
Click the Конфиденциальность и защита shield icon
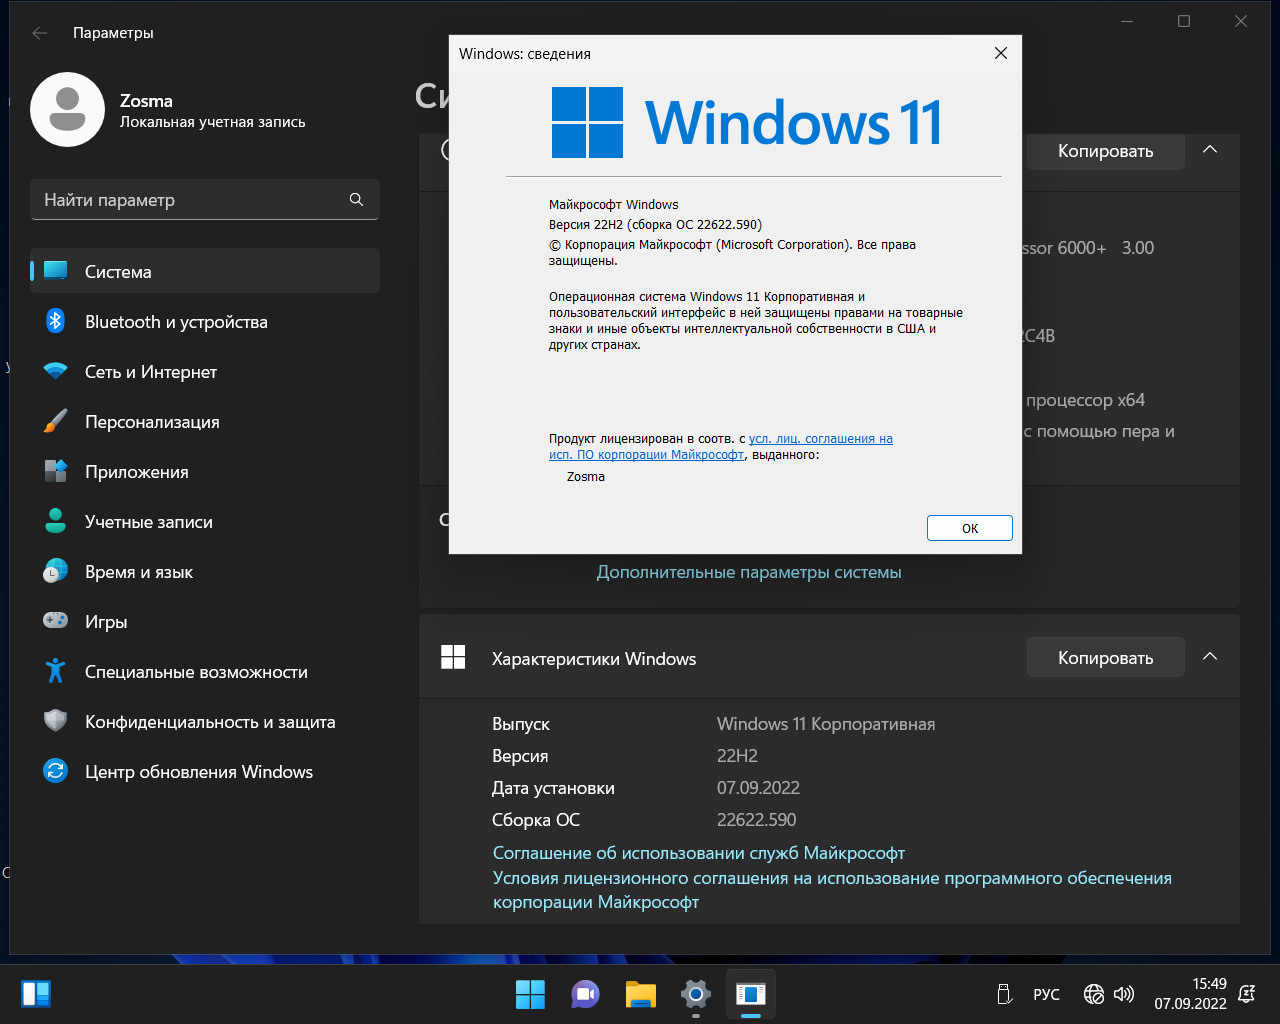coord(56,721)
